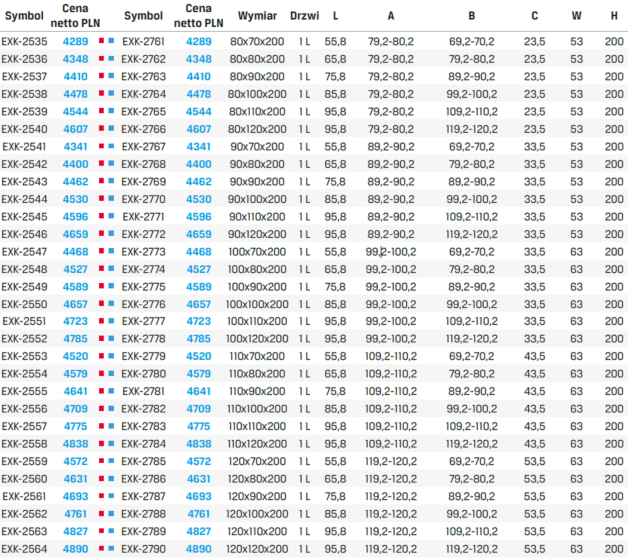Click the red square marker beside EXK-2550
628x560 pixels.
[x=101, y=304]
